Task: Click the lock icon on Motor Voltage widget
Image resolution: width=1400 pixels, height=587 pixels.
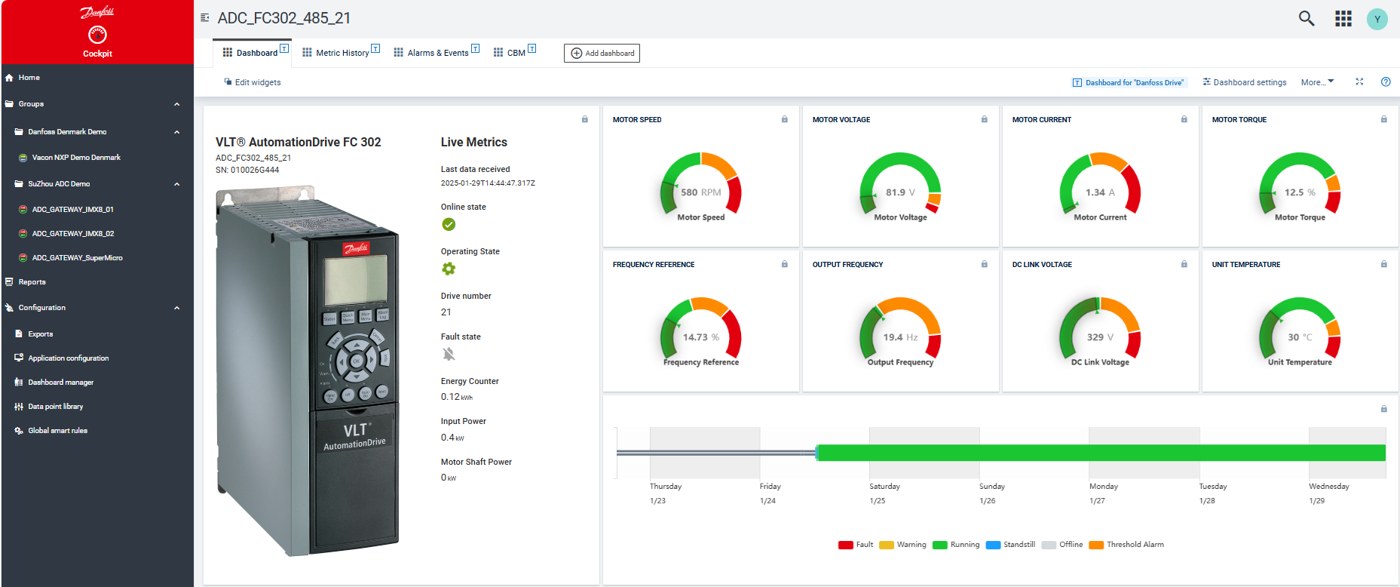Action: tap(984, 119)
